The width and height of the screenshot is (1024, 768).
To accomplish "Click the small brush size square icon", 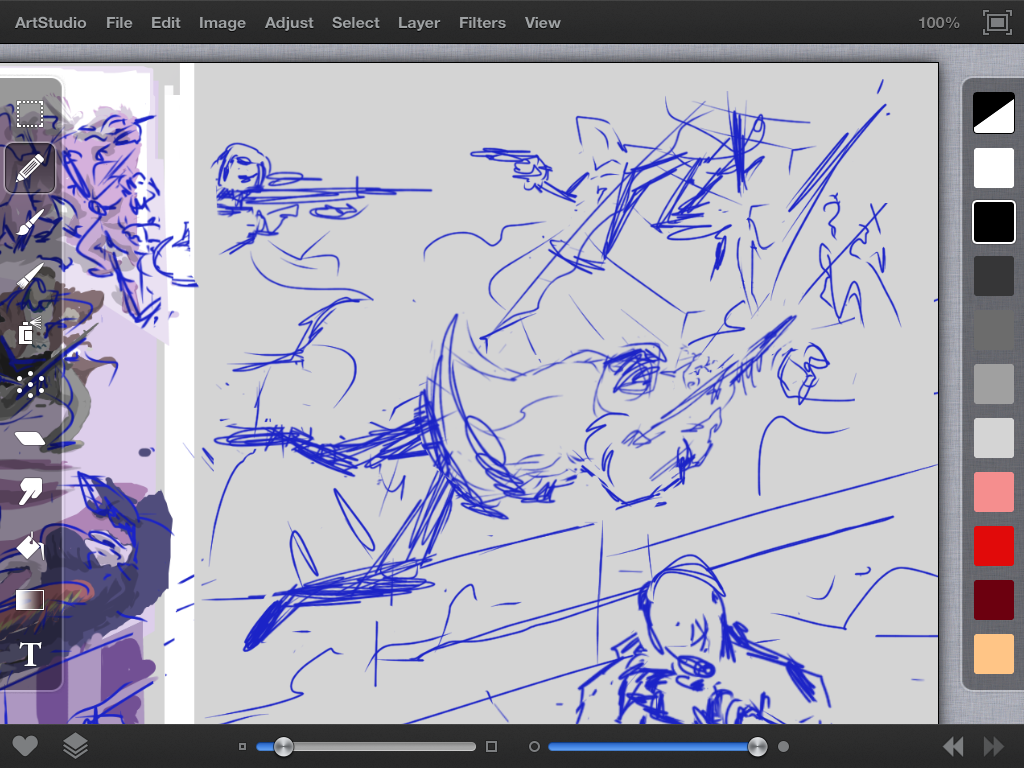I will click(x=242, y=746).
